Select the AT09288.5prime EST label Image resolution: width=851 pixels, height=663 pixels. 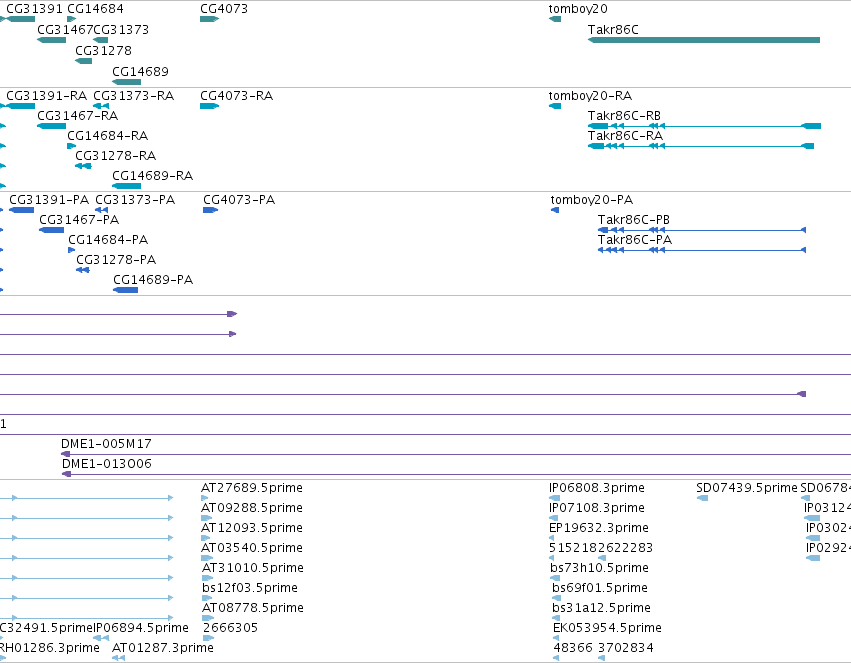coord(252,508)
